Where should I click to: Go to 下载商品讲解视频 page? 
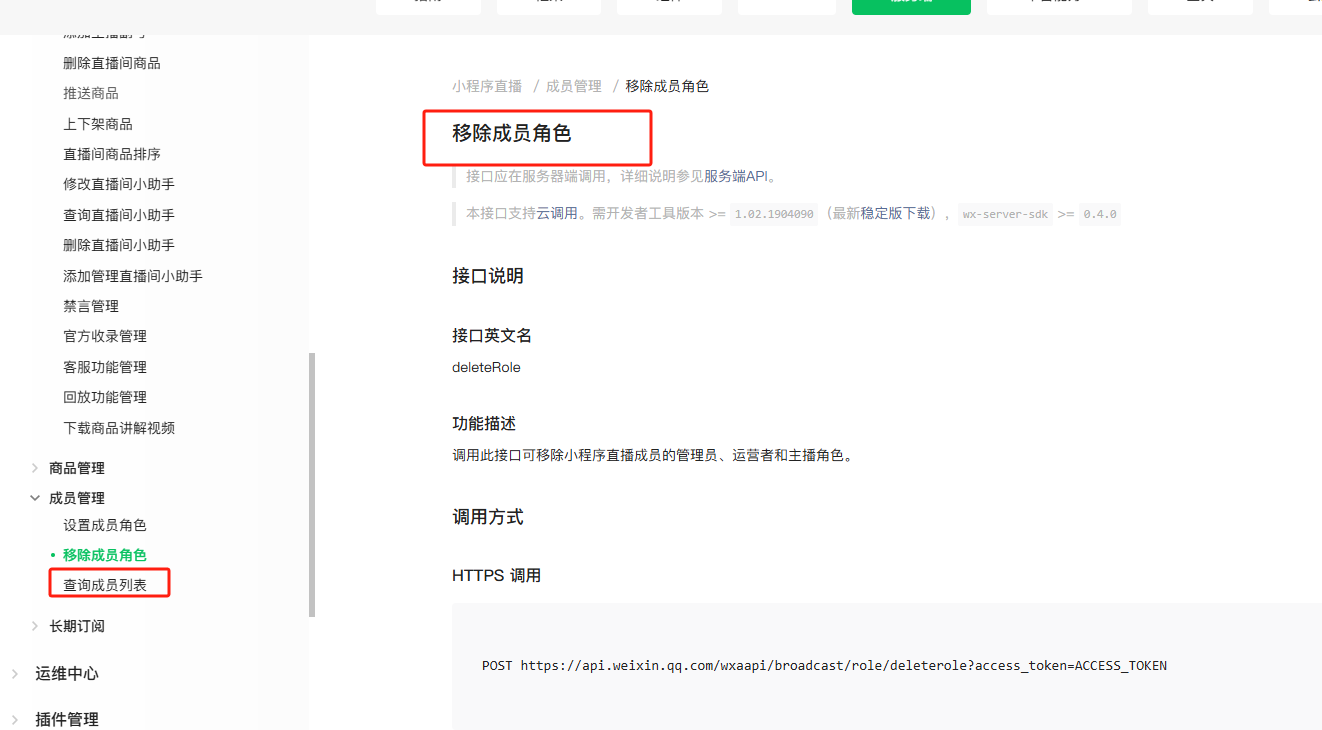119,428
